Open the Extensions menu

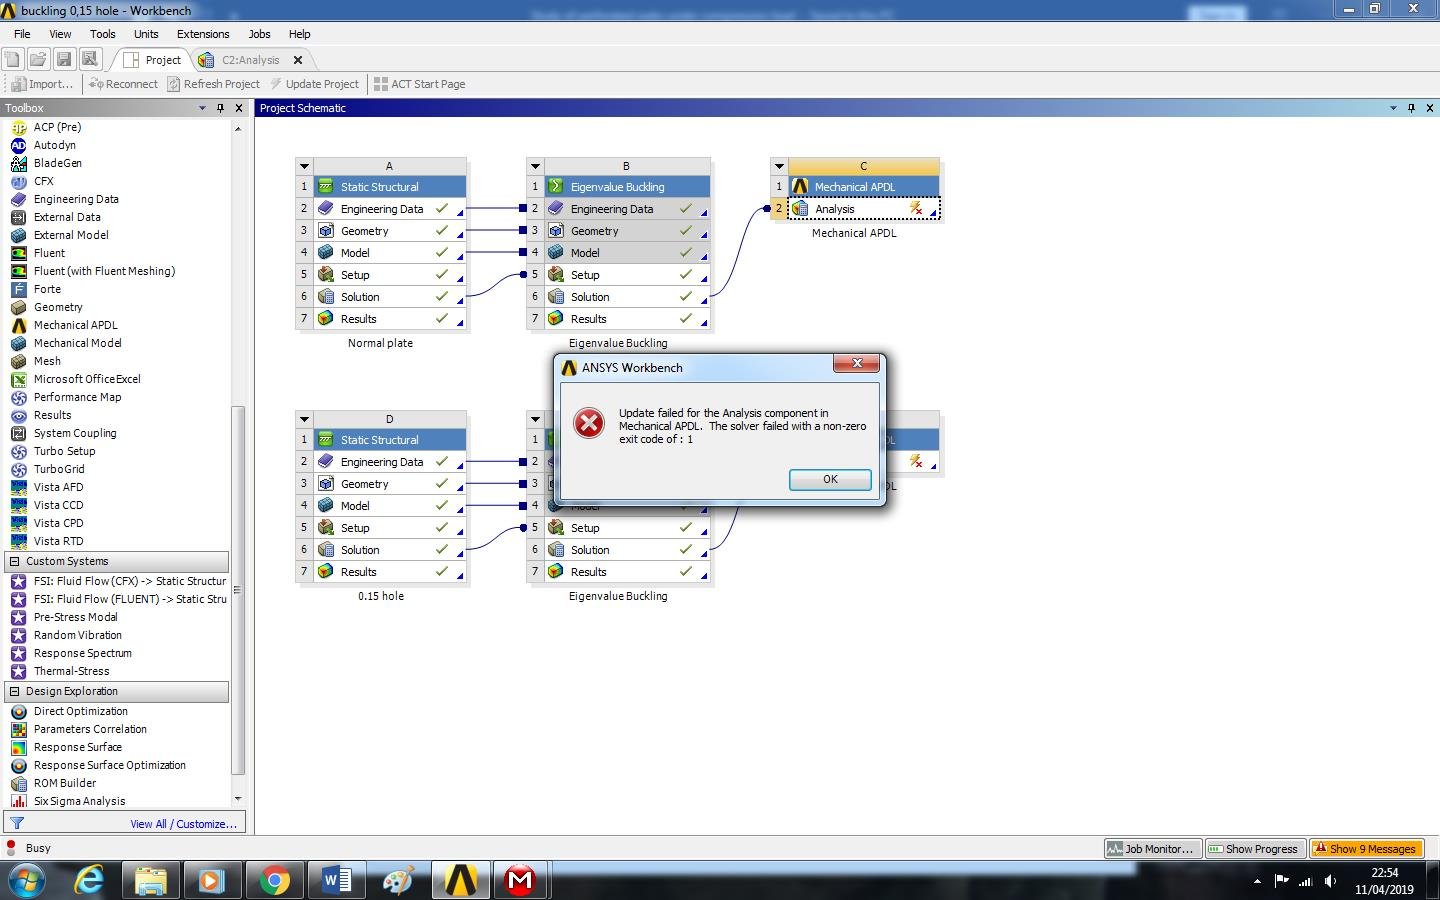(x=203, y=34)
